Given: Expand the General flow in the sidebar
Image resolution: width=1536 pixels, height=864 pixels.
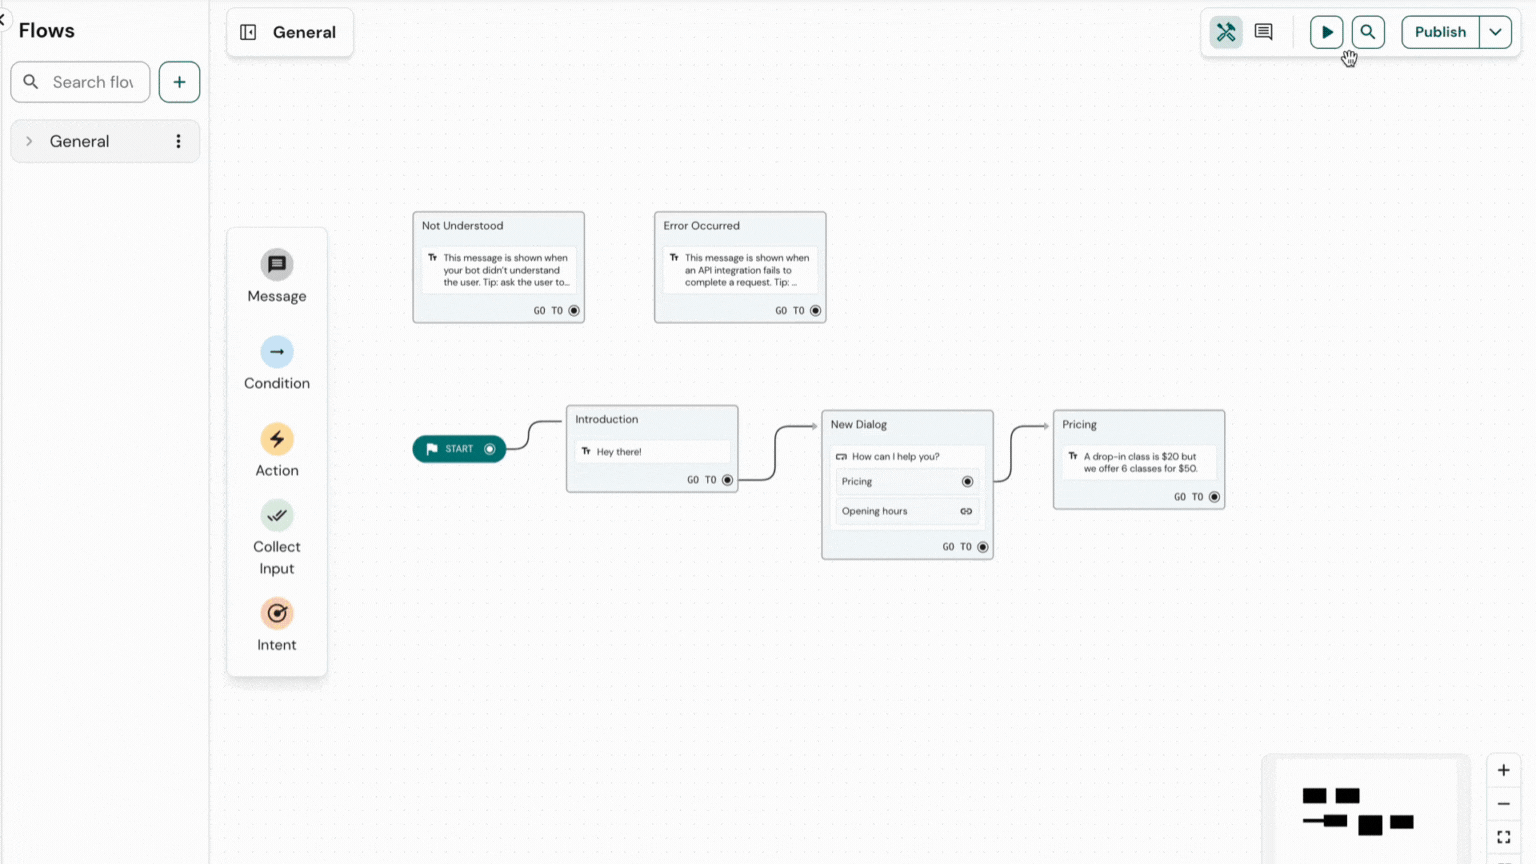Looking at the screenshot, I should tap(30, 141).
